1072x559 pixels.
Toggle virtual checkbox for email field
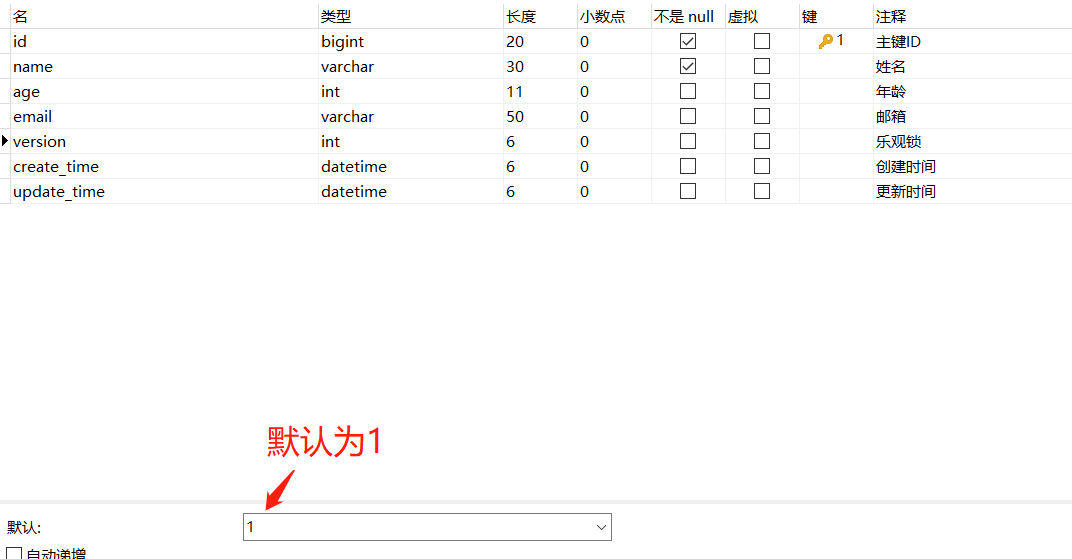tap(762, 116)
